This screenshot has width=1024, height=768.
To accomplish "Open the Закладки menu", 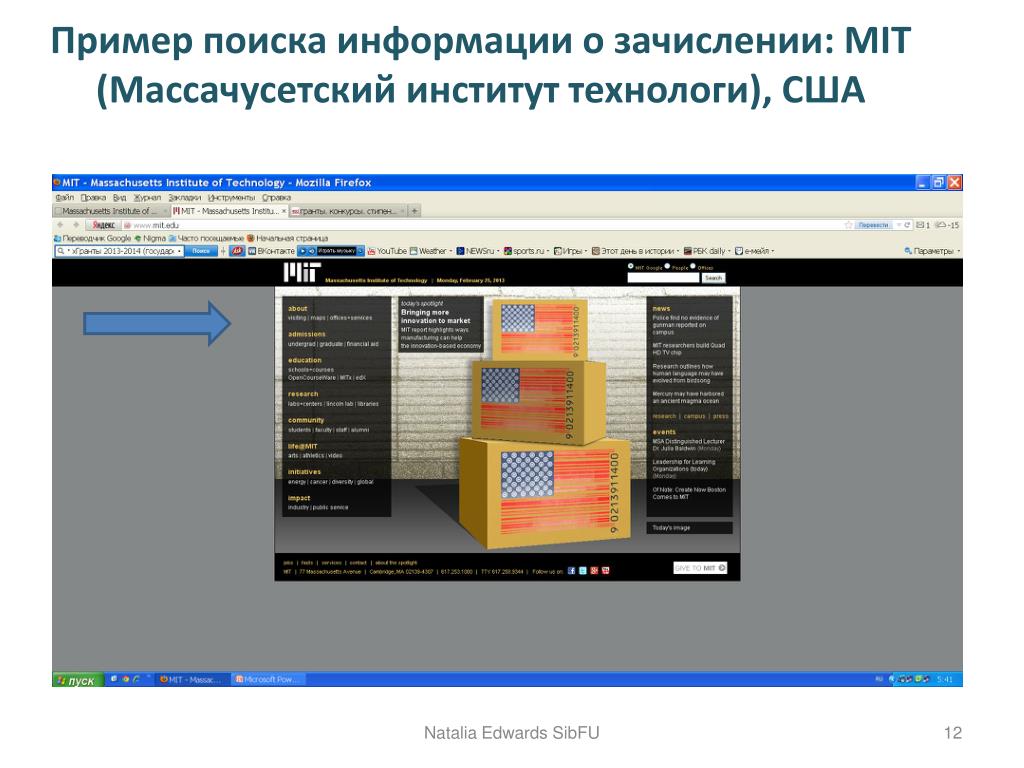I will pos(185,197).
